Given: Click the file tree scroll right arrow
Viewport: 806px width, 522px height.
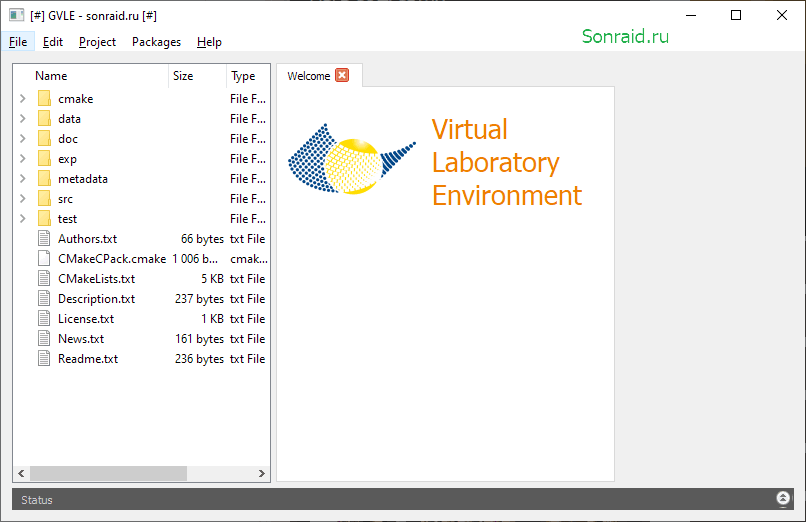Looking at the screenshot, I should click(x=262, y=473).
